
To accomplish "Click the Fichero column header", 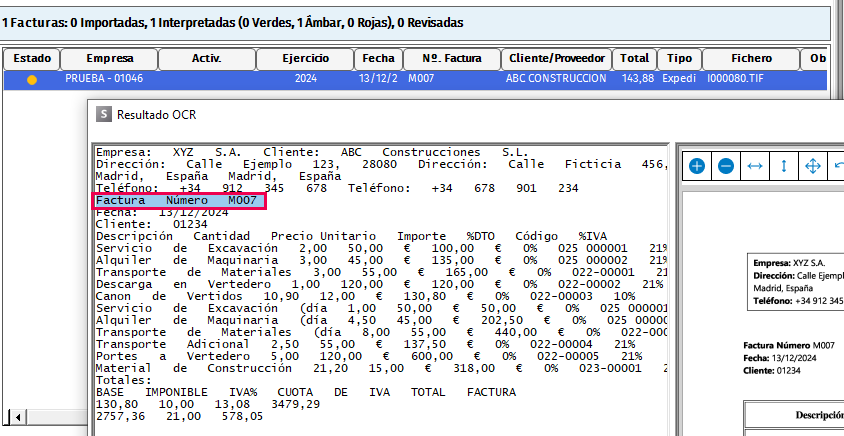I will pyautogui.click(x=751, y=59).
